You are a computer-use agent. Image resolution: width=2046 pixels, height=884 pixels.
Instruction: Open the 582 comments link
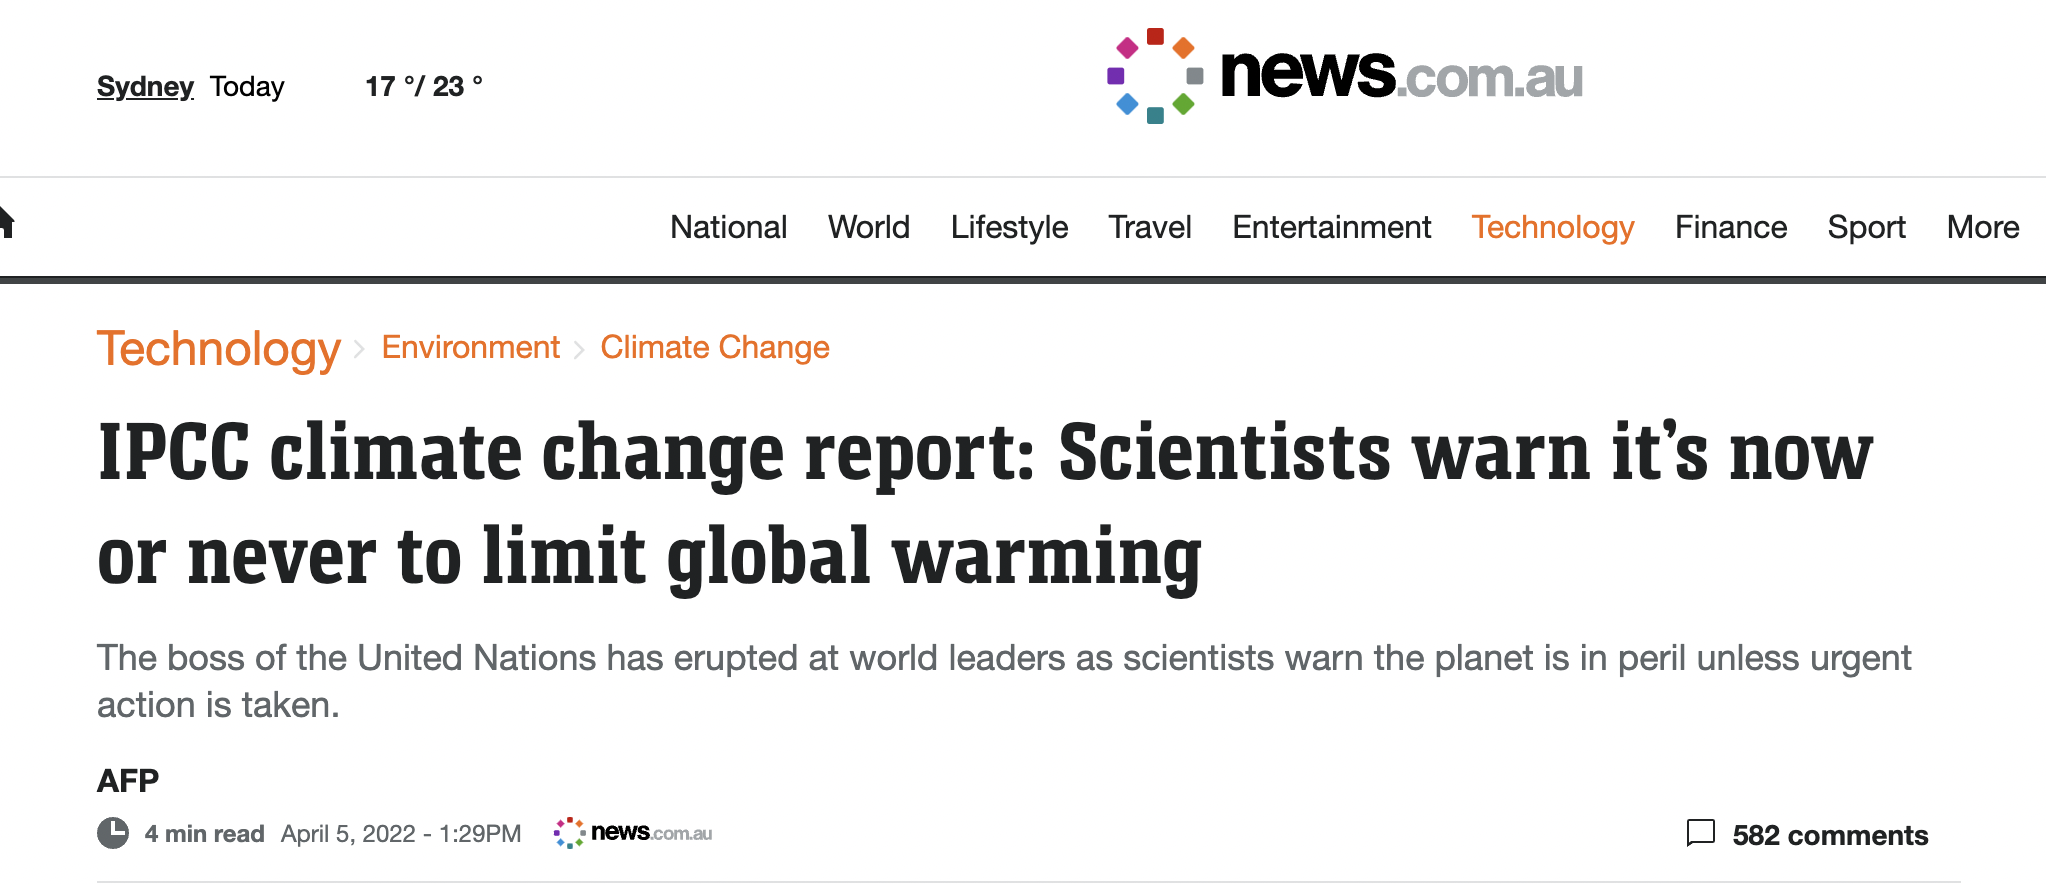1829,835
